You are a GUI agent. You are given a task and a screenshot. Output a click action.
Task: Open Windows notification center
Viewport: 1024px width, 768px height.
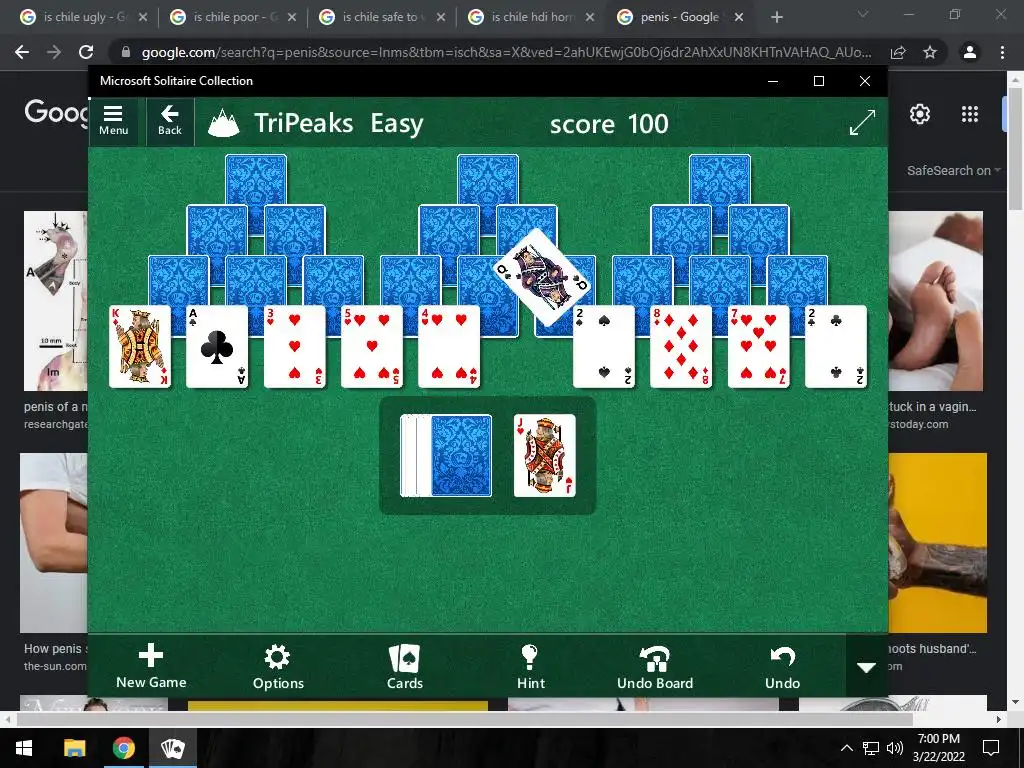(x=991, y=748)
